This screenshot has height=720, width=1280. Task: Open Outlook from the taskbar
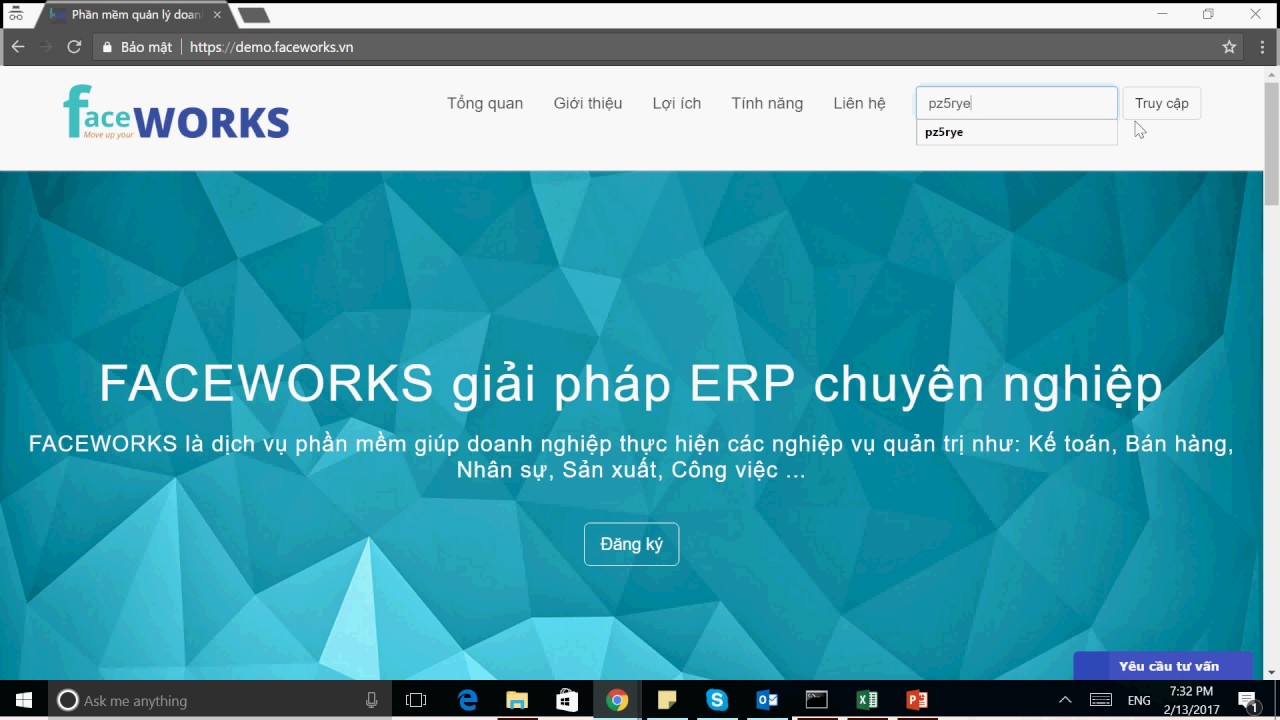767,700
